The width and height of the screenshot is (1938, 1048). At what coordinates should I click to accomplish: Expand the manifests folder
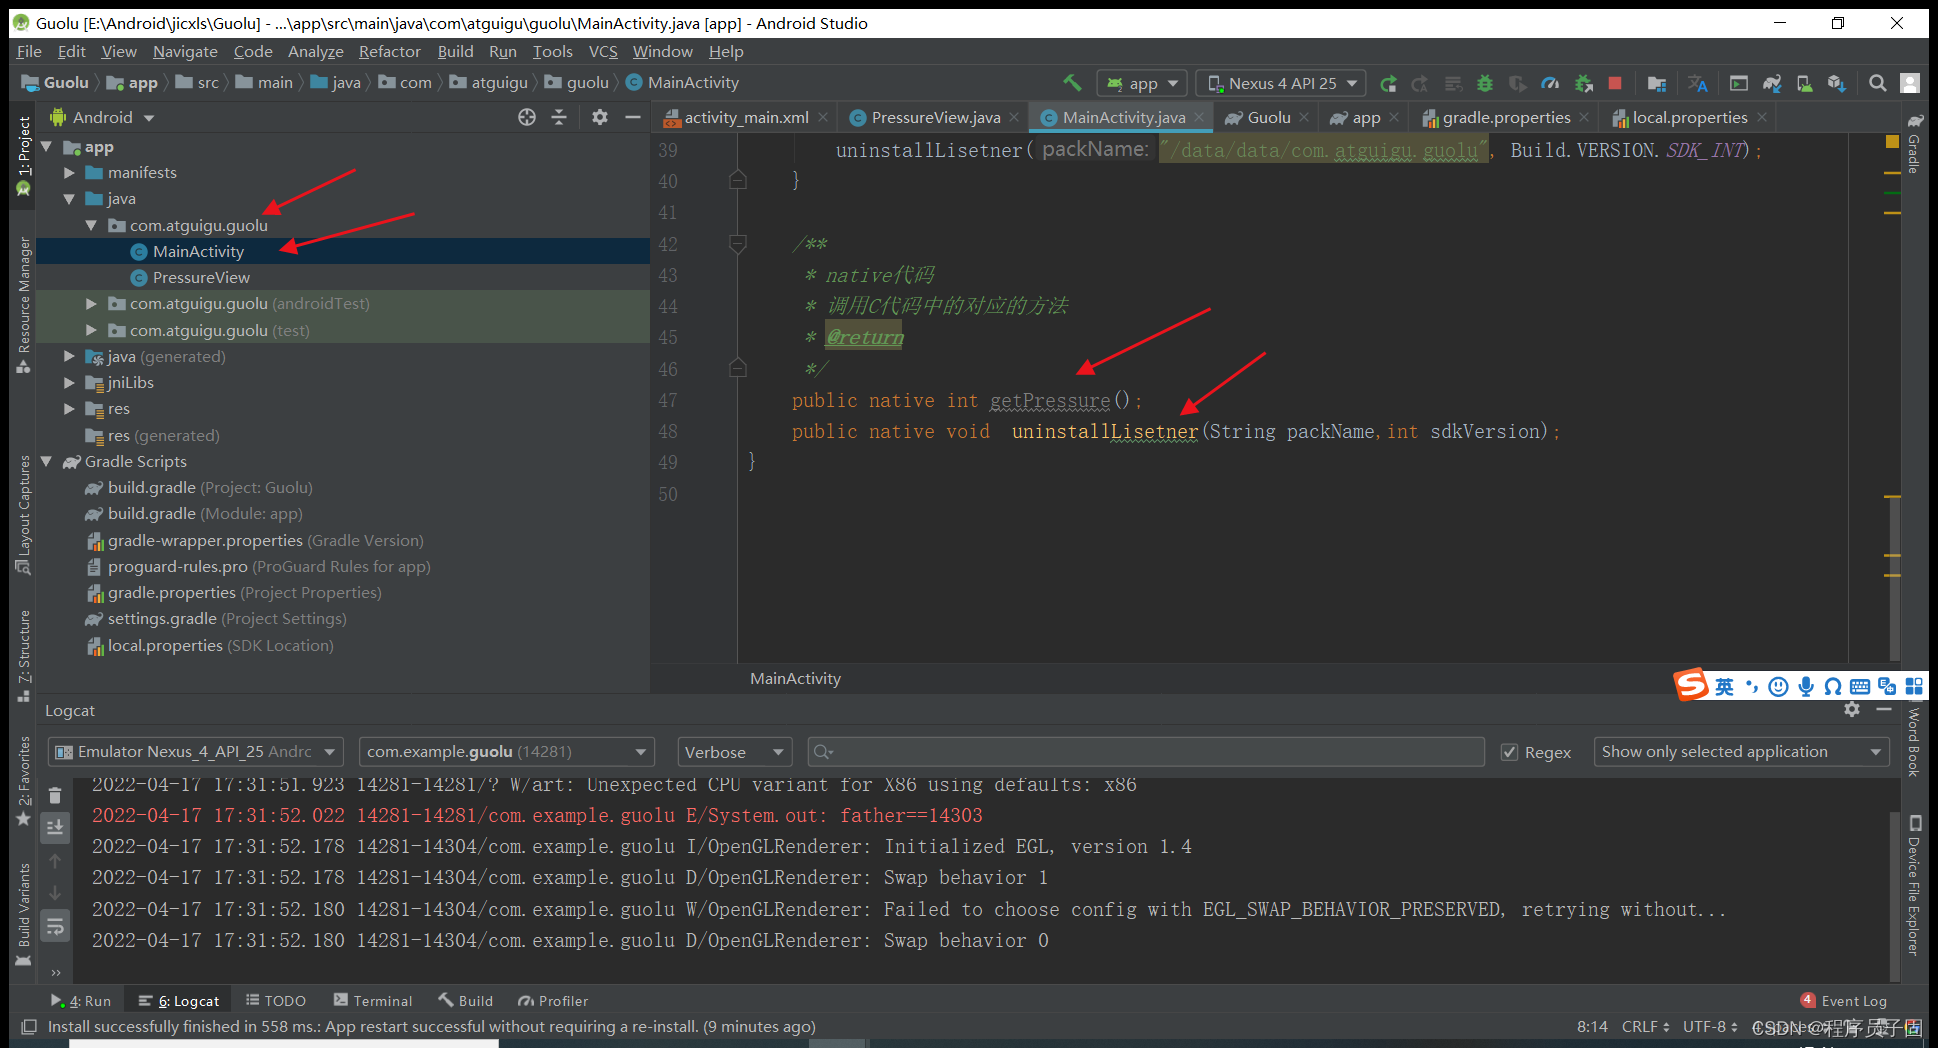pos(69,173)
